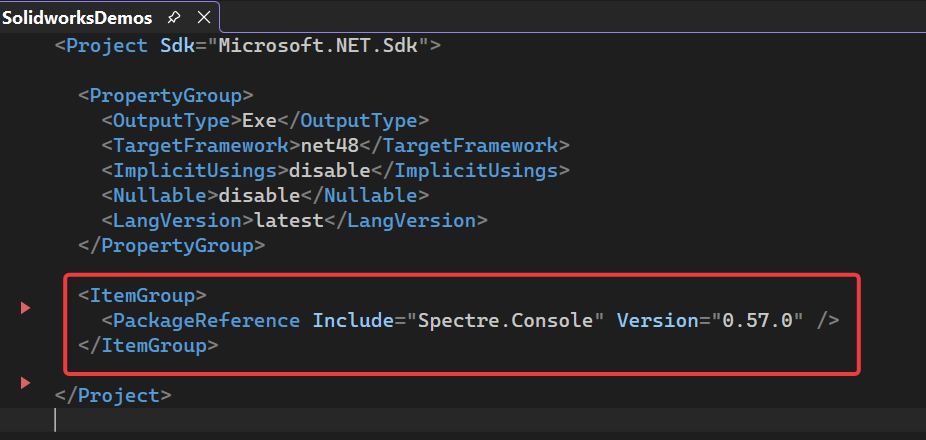The height and width of the screenshot is (440, 926).
Task: Click the "0.57.0" version value
Action: (x=757, y=321)
